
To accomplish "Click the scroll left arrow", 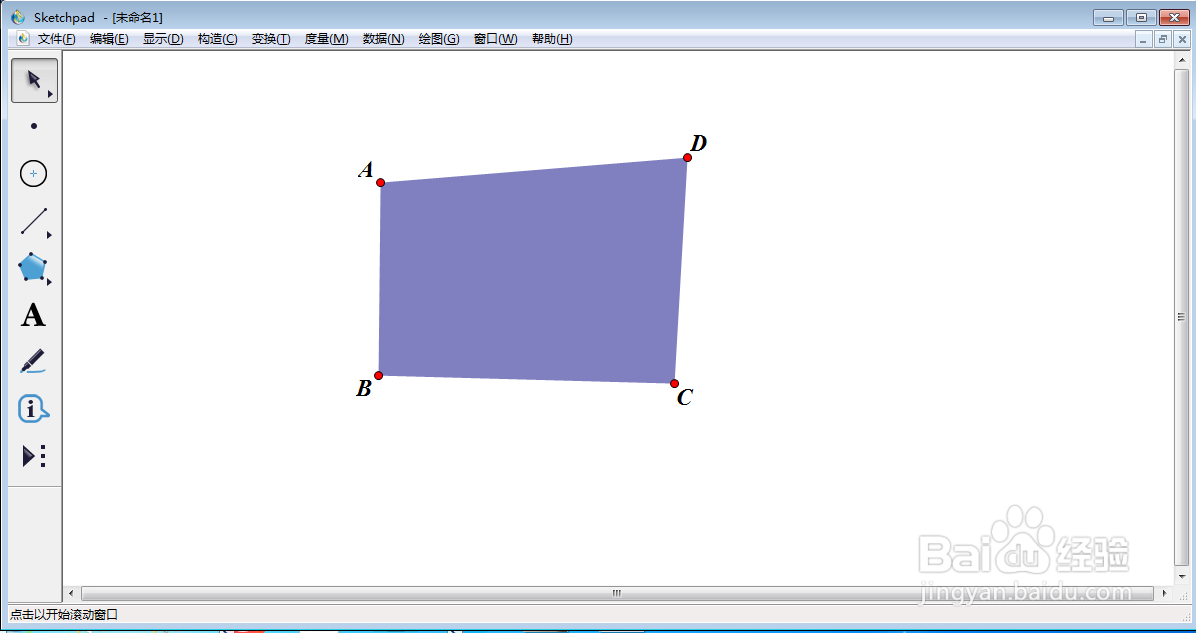I will (72, 593).
